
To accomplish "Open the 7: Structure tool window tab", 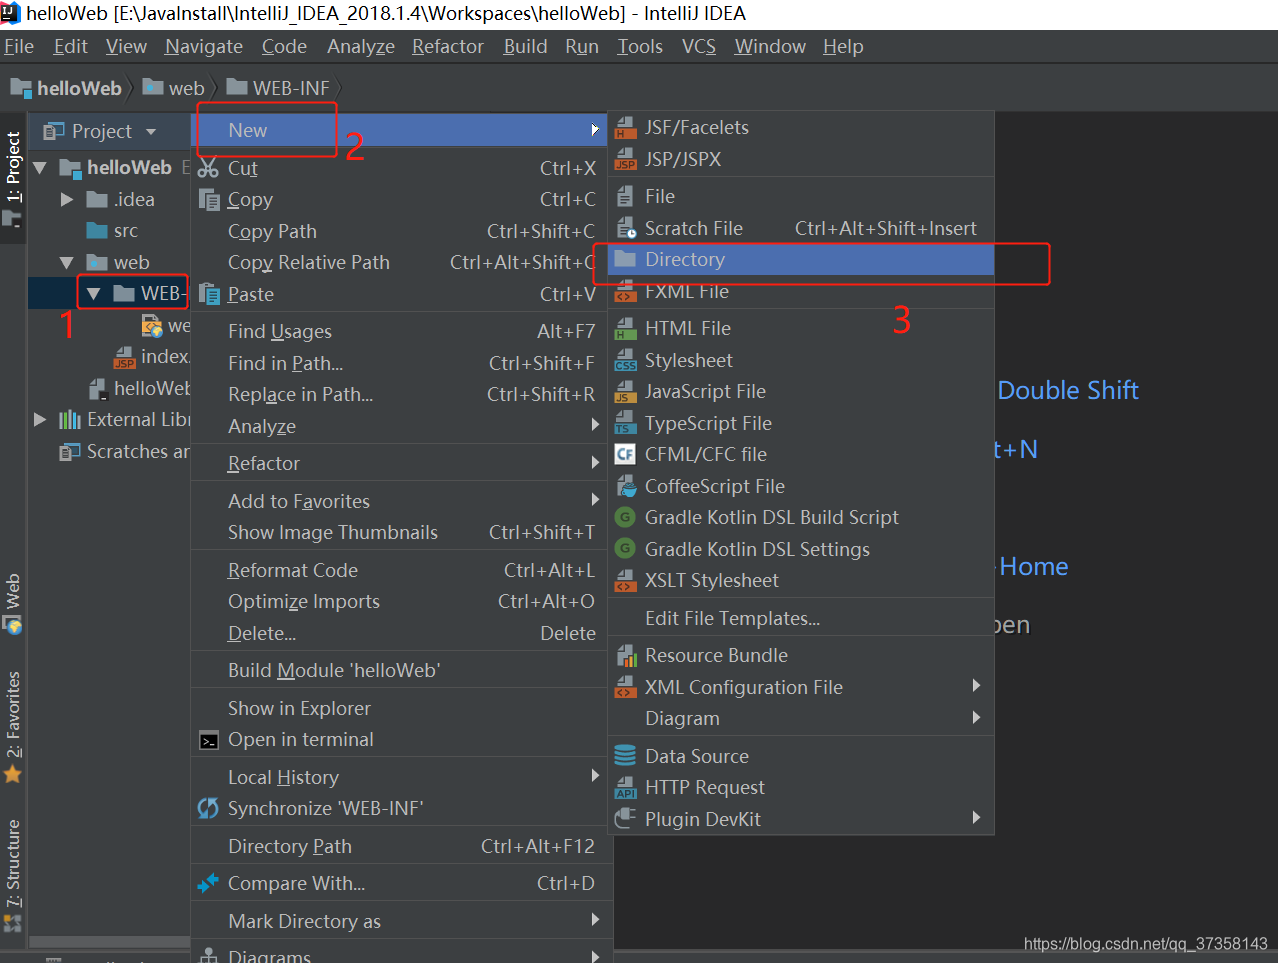I will [13, 875].
